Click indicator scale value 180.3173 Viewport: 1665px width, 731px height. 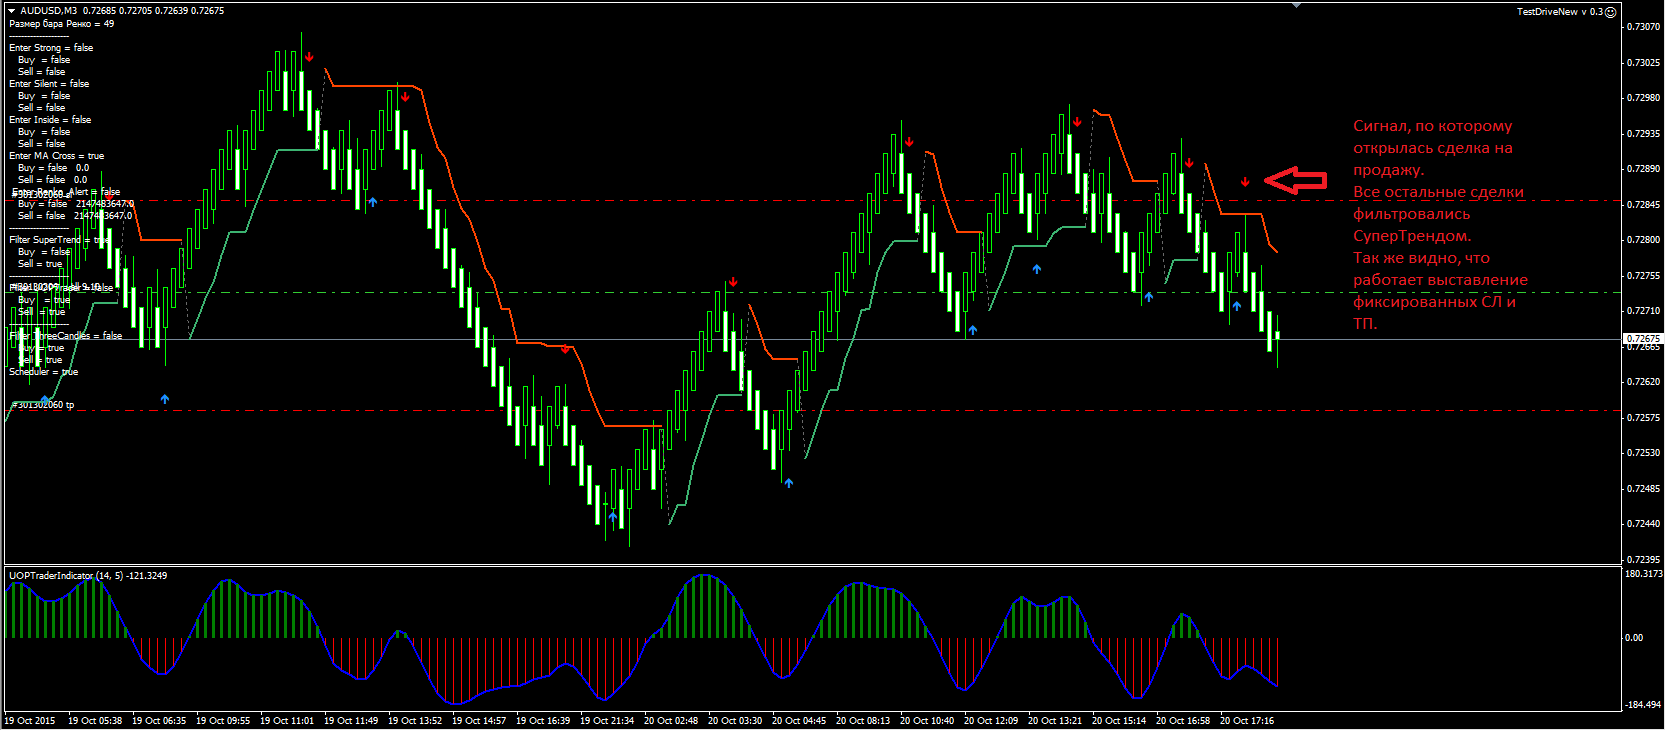point(1643,574)
